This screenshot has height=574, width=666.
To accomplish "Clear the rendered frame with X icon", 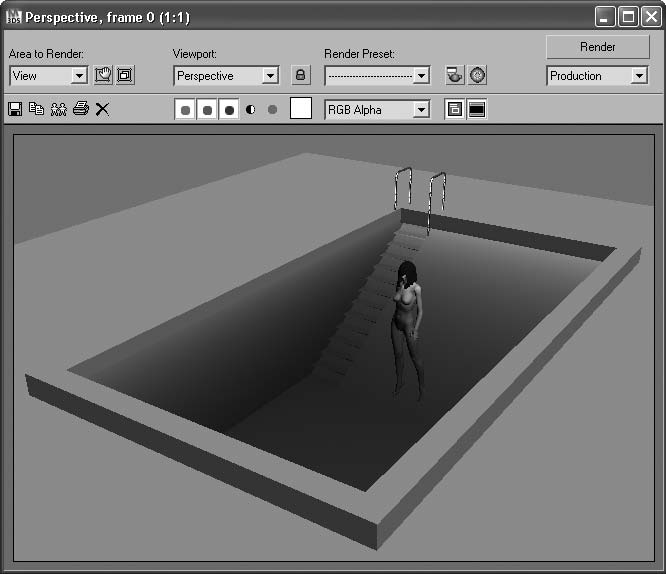I will point(102,109).
